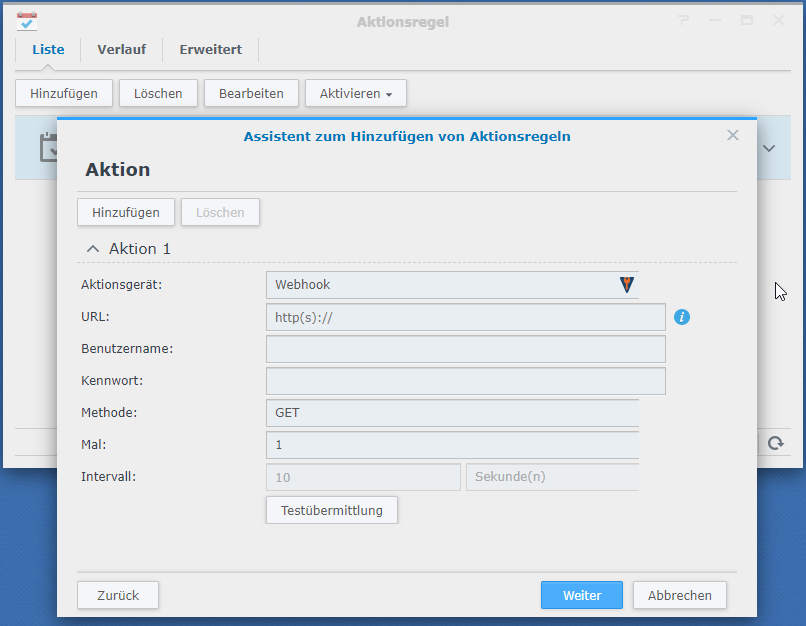Viewport: 806px width, 626px height.
Task: Collapse the Aktion 1 section
Action: pos(93,249)
